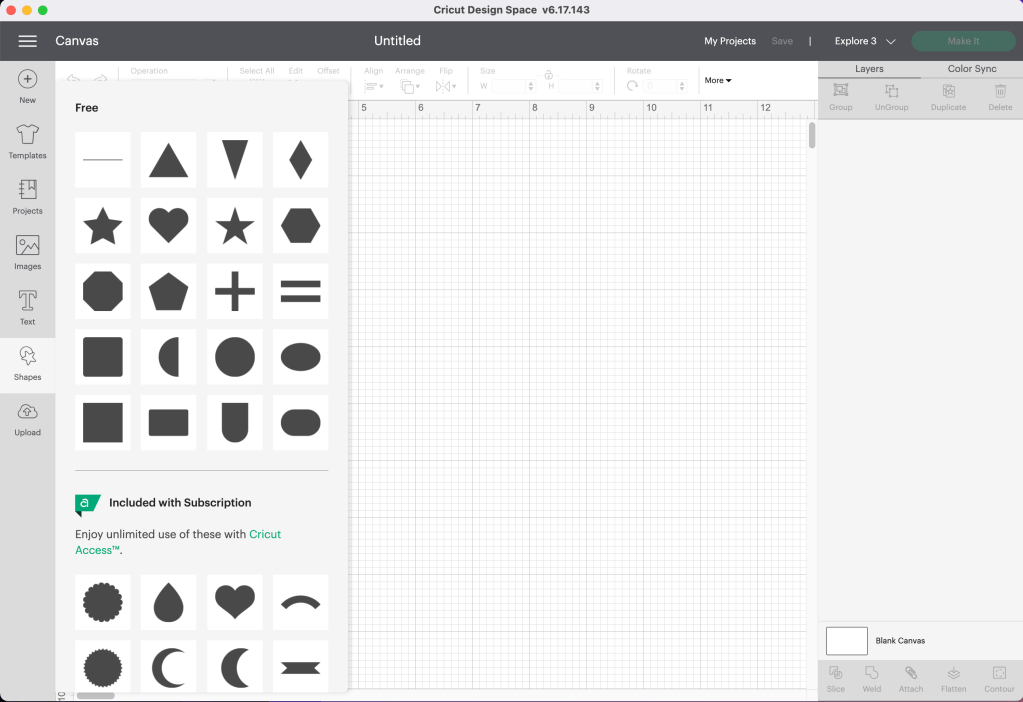Add the free triangle shape
This screenshot has height=702, width=1023.
point(168,160)
